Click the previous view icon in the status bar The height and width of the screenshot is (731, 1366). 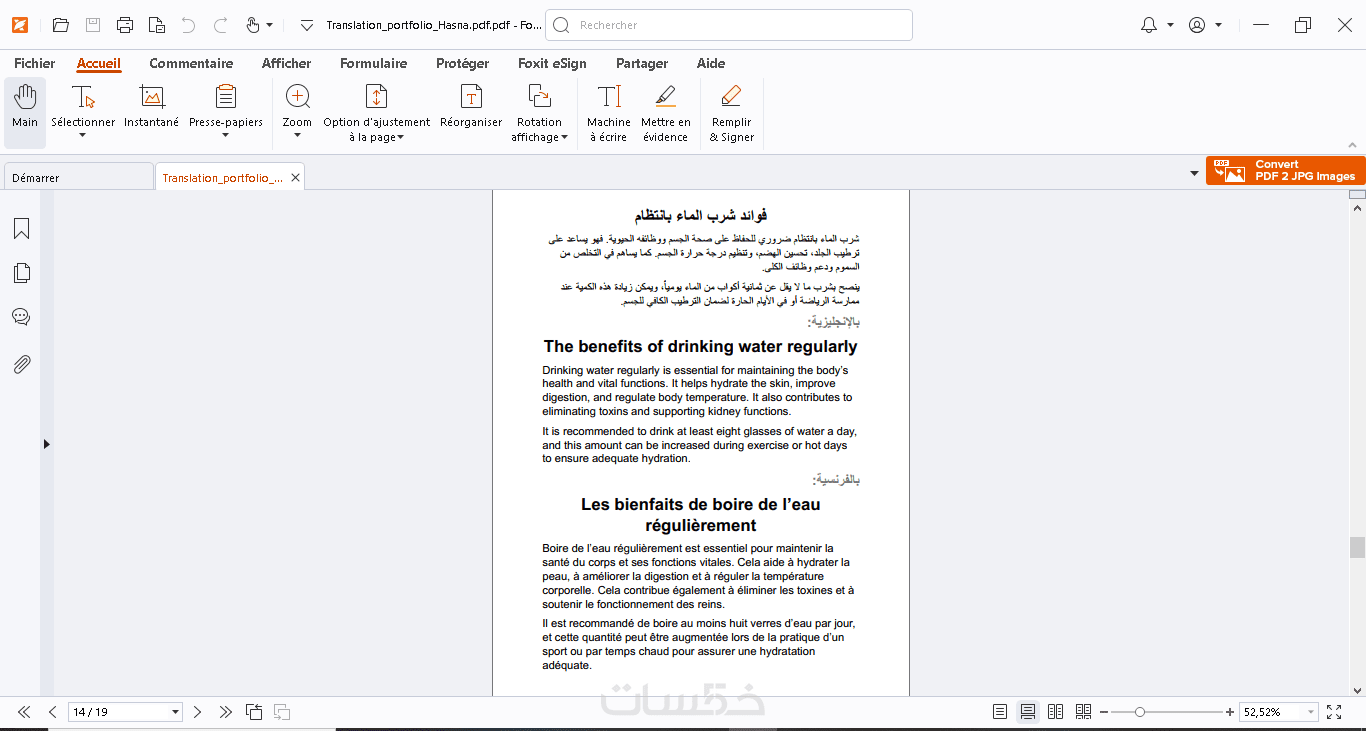pyautogui.click(x=255, y=712)
